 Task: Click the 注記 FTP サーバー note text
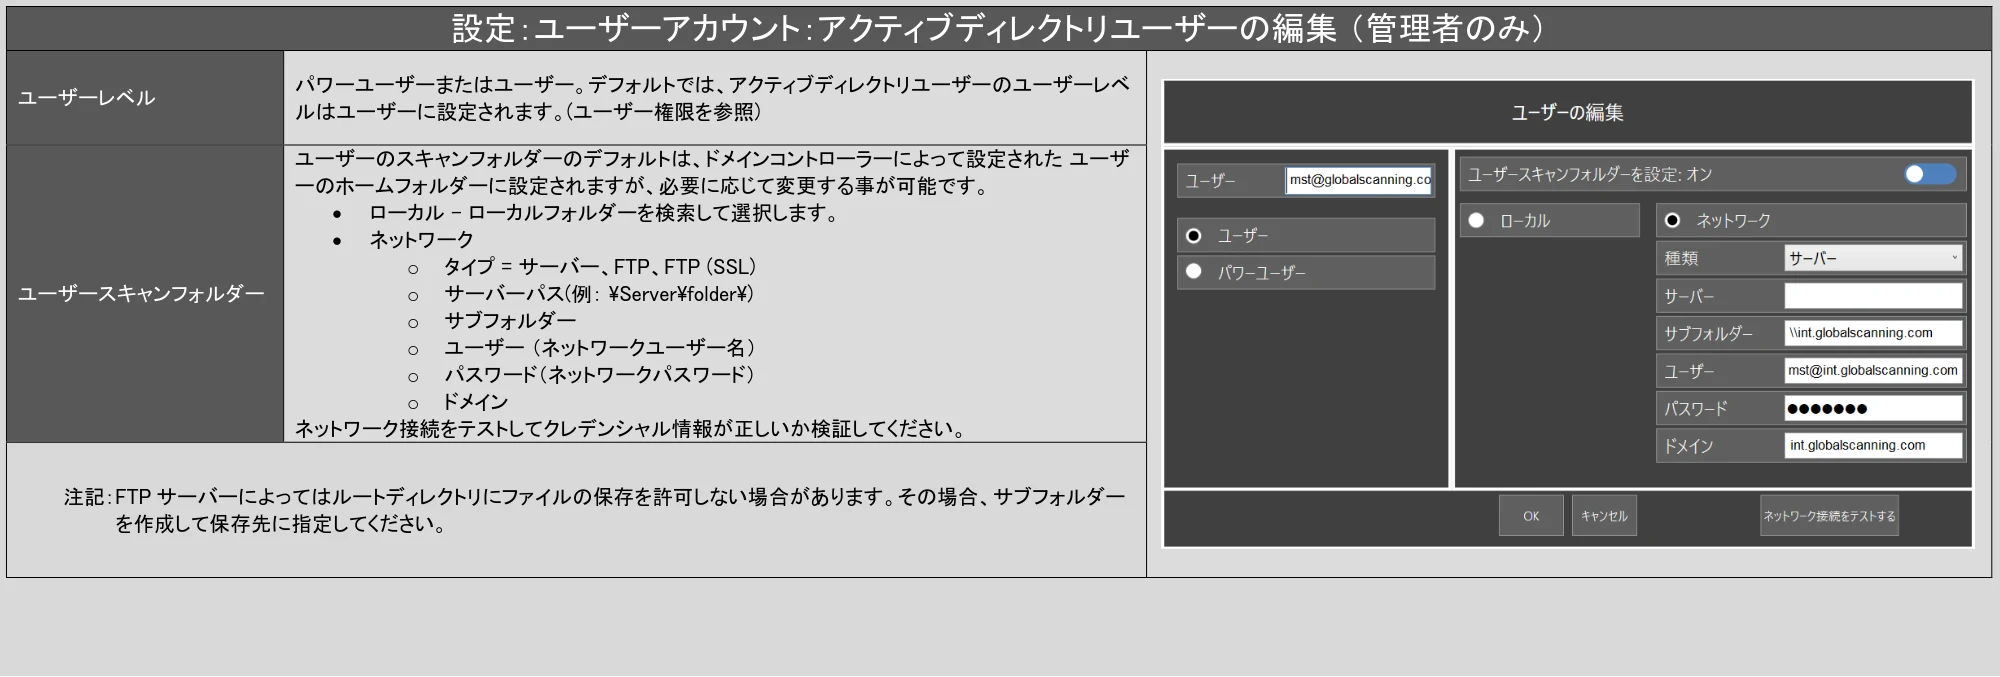pos(594,510)
